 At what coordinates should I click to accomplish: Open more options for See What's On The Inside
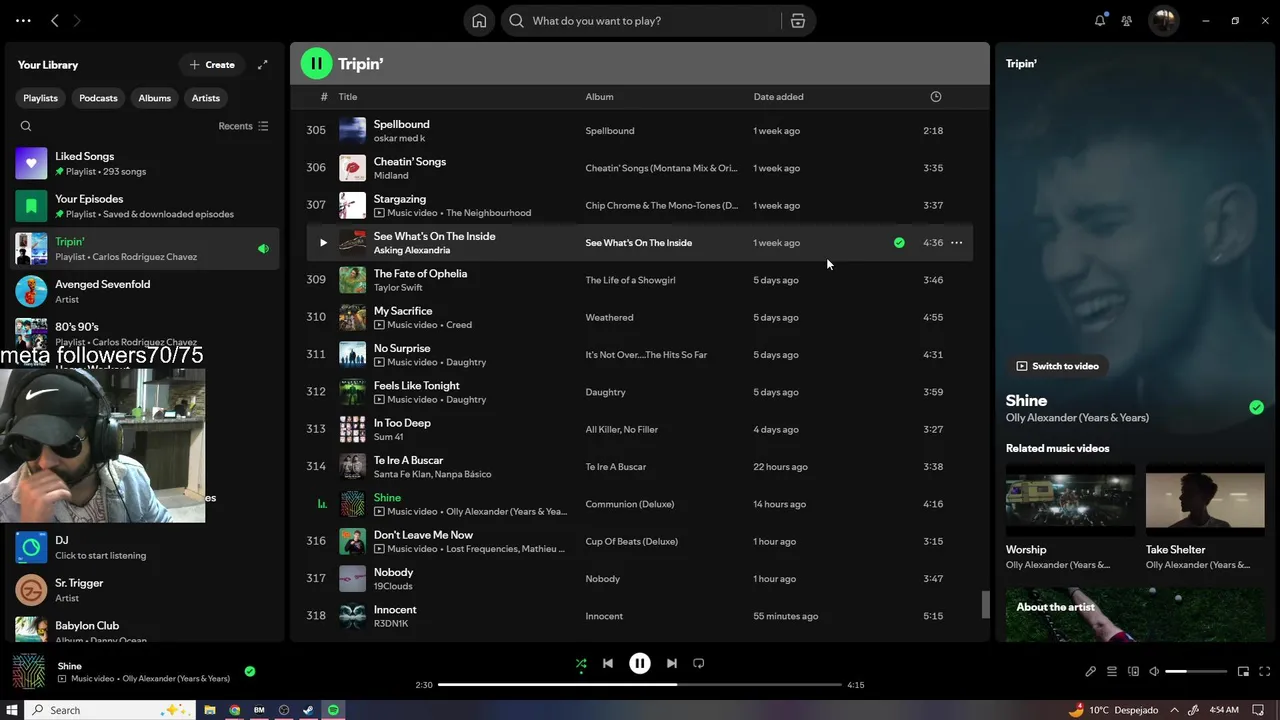[x=957, y=243]
